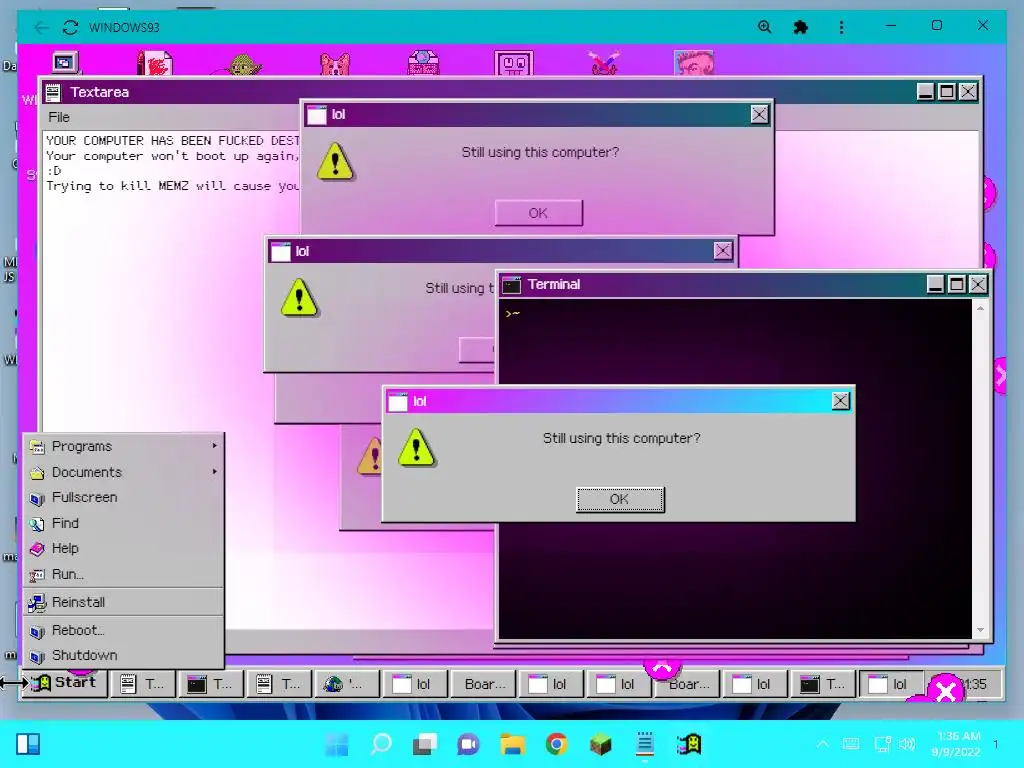Viewport: 1024px width, 768px height.
Task: Show hidden tray icons chevron
Action: pos(823,744)
